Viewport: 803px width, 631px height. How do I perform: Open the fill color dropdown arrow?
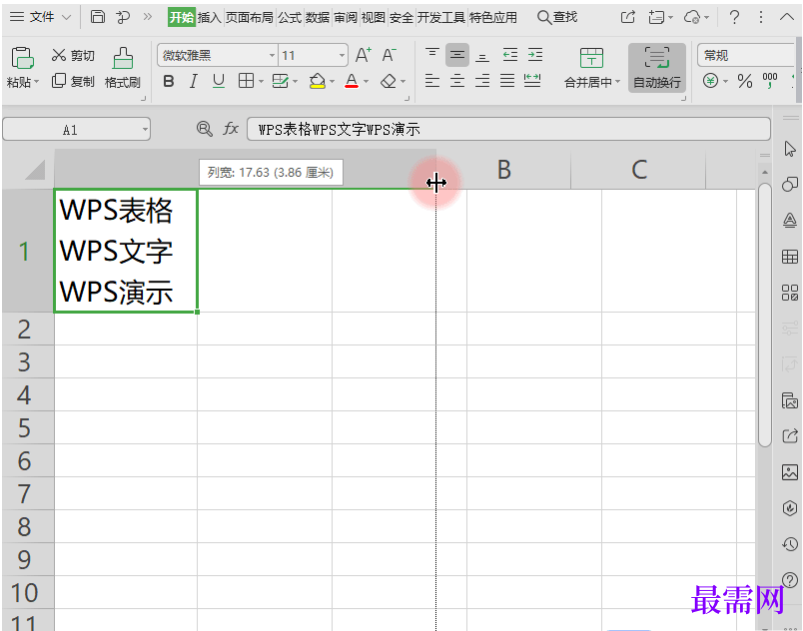tap(332, 81)
